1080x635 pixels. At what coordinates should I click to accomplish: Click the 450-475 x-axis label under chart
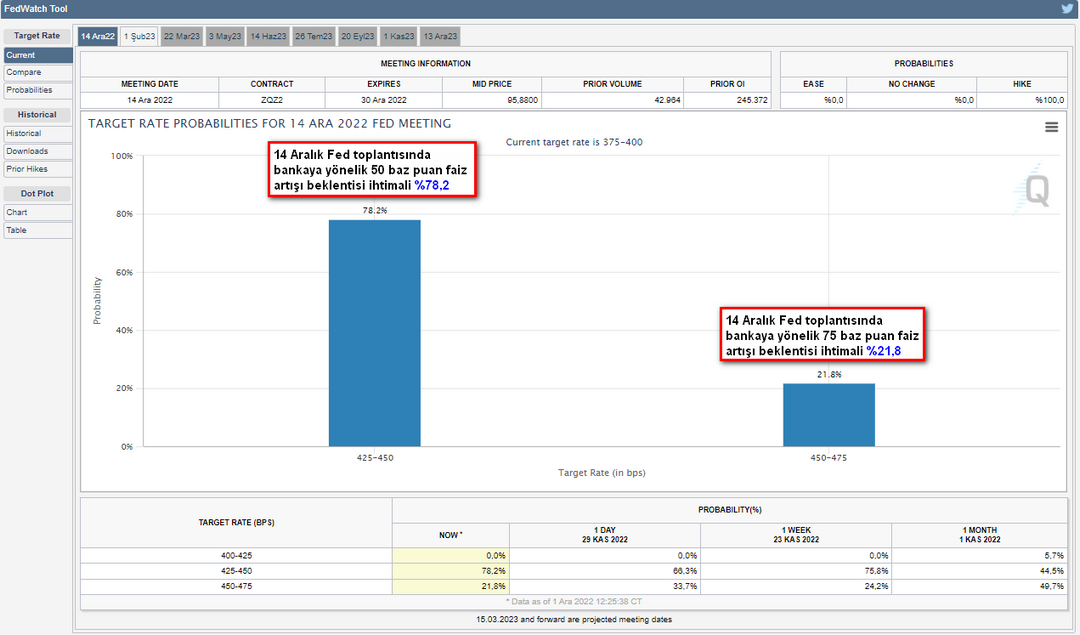click(x=829, y=458)
